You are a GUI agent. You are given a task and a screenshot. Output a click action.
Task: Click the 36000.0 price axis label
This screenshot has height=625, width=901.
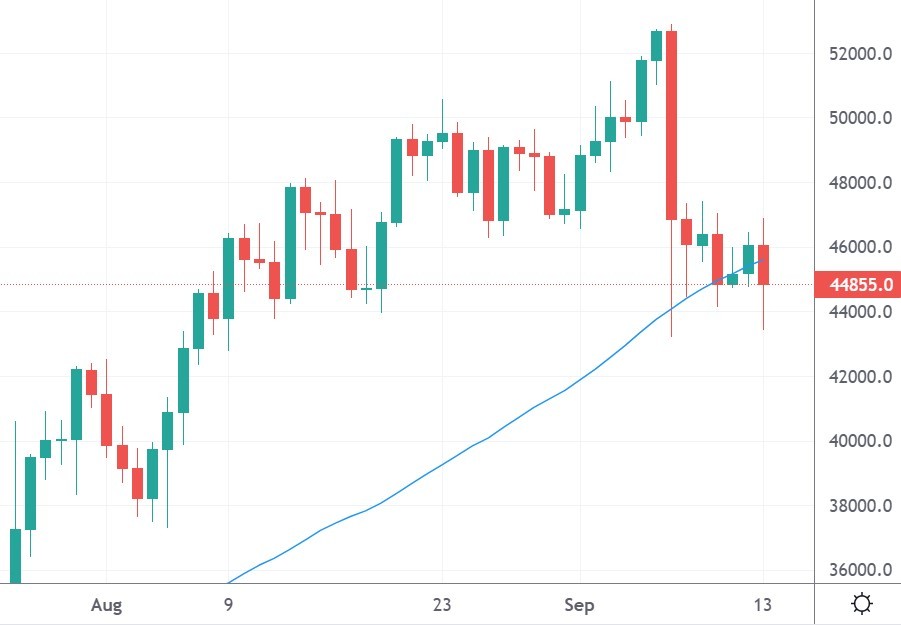pyautogui.click(x=857, y=570)
